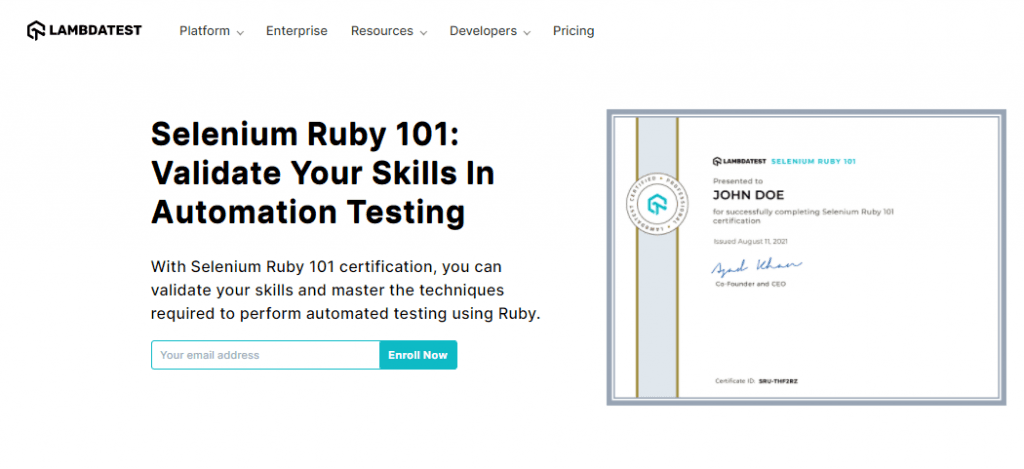Open the Developers menu label

pos(483,31)
